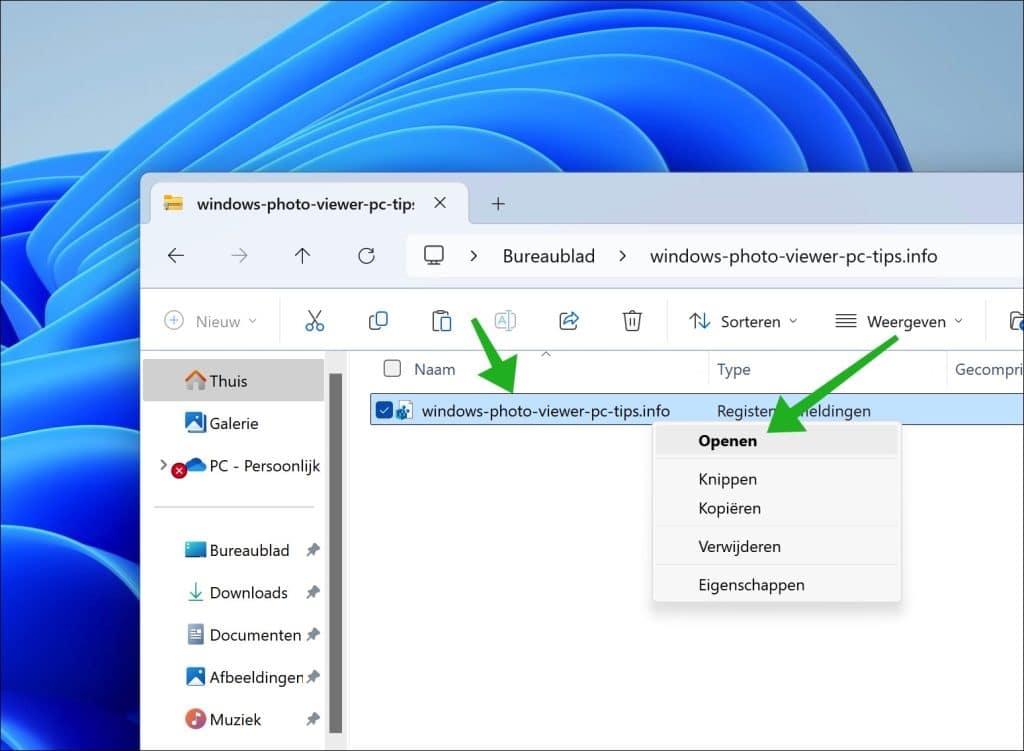
Task: Click the Paste clipboard icon
Action: [x=441, y=321]
